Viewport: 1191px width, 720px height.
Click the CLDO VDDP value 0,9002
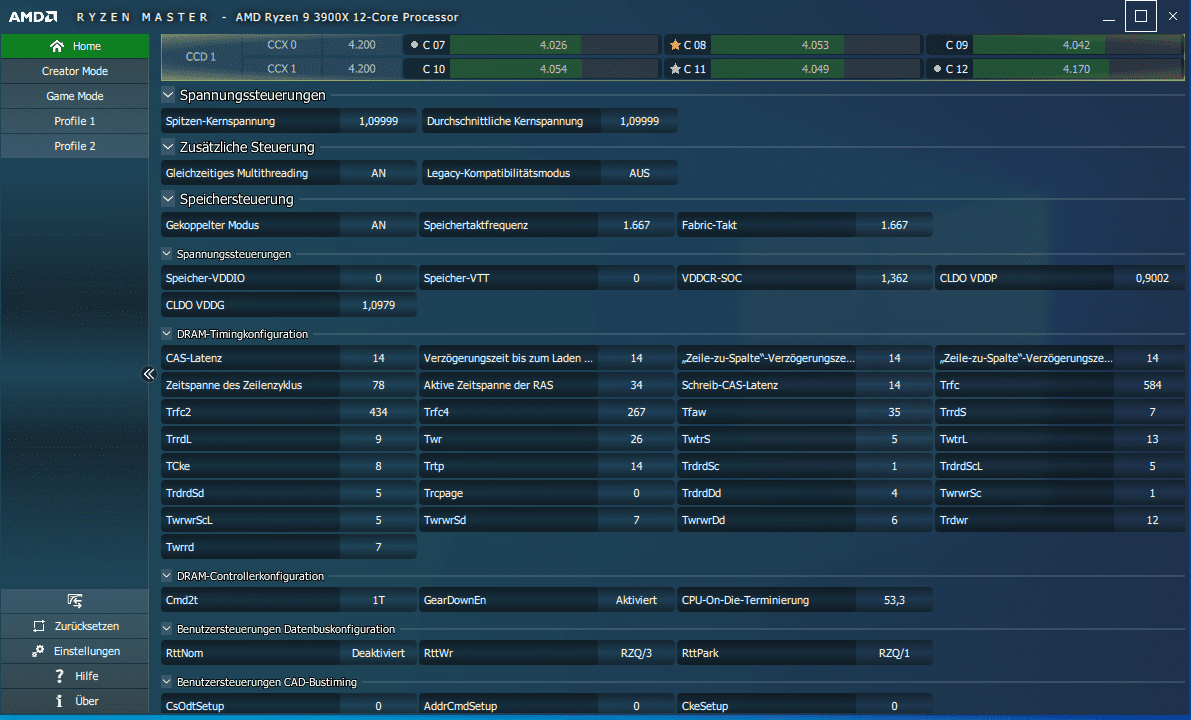tap(1152, 278)
